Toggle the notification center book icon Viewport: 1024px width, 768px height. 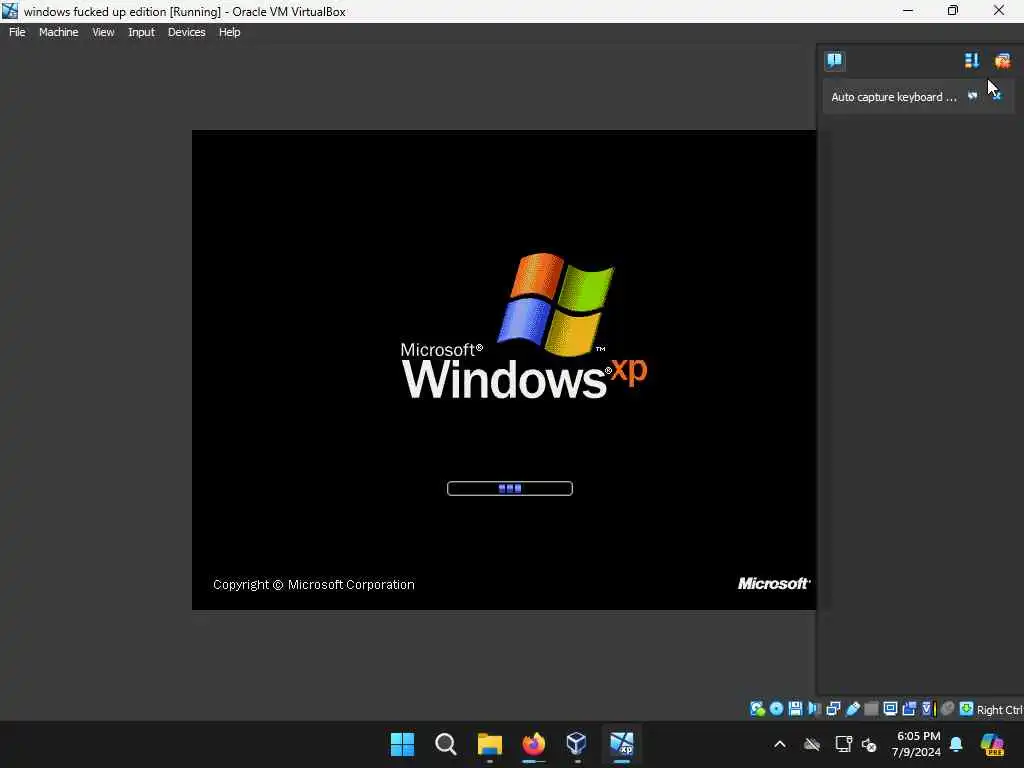point(834,61)
